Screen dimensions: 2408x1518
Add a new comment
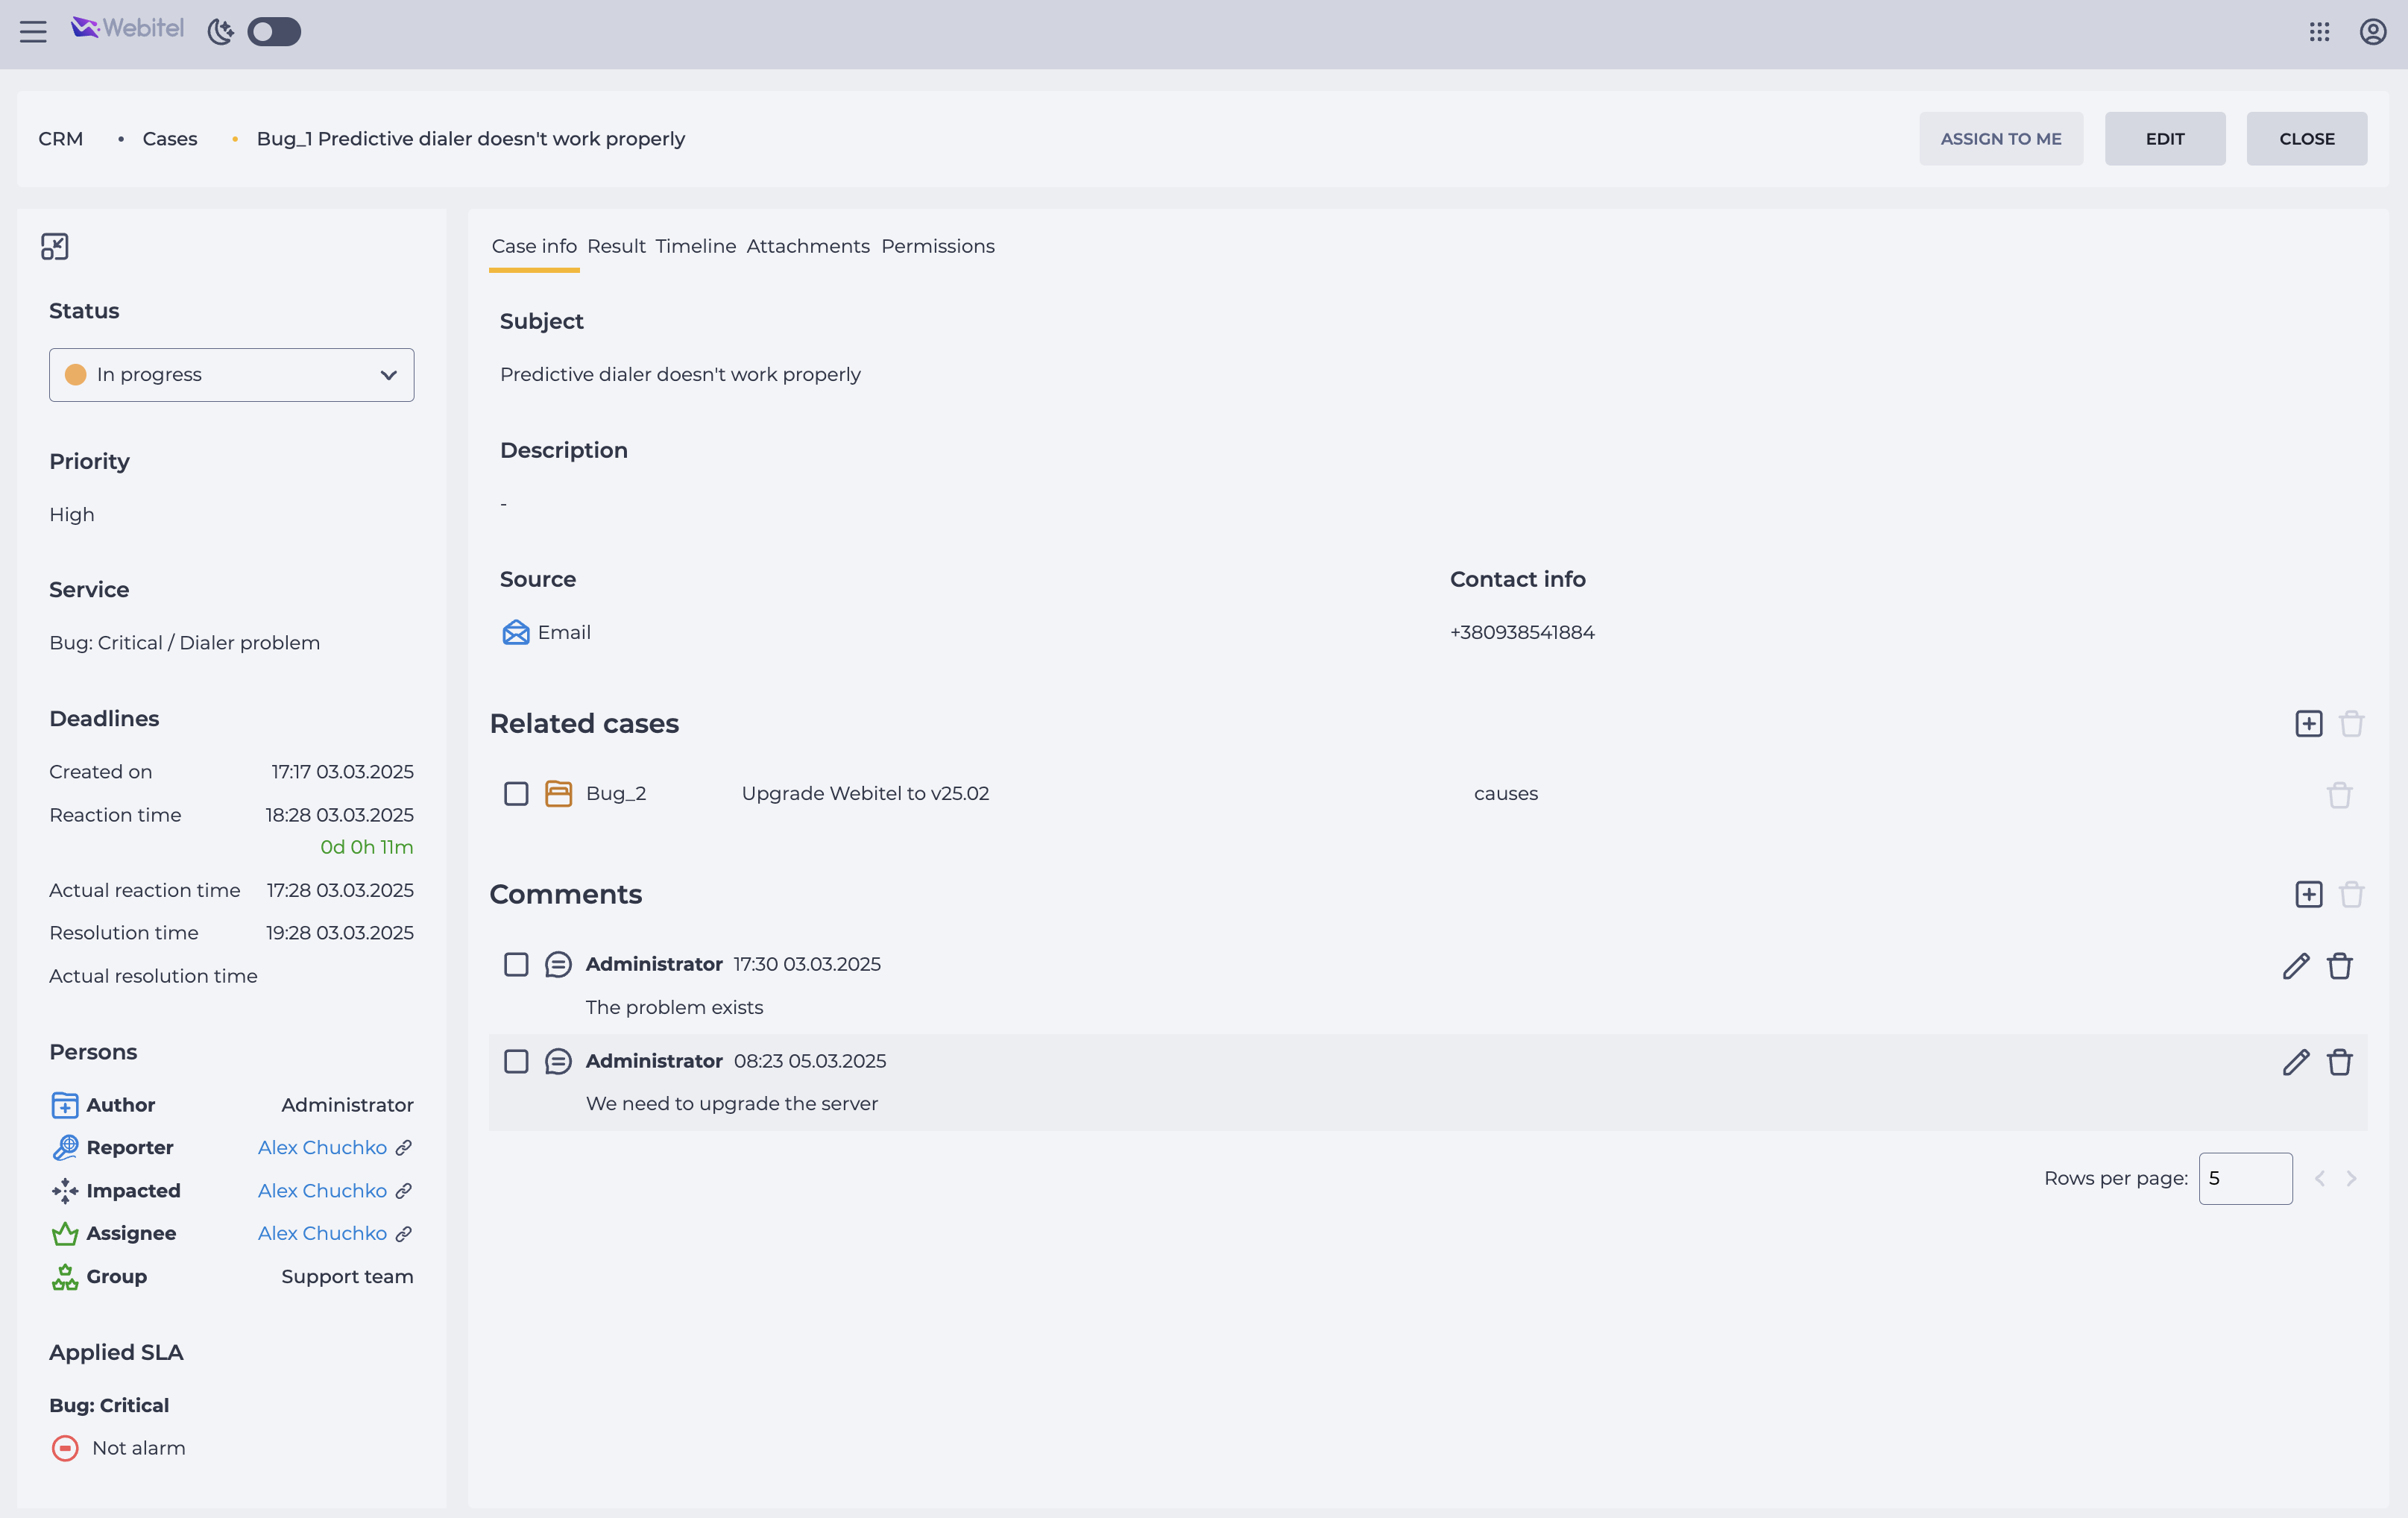pyautogui.click(x=2308, y=894)
